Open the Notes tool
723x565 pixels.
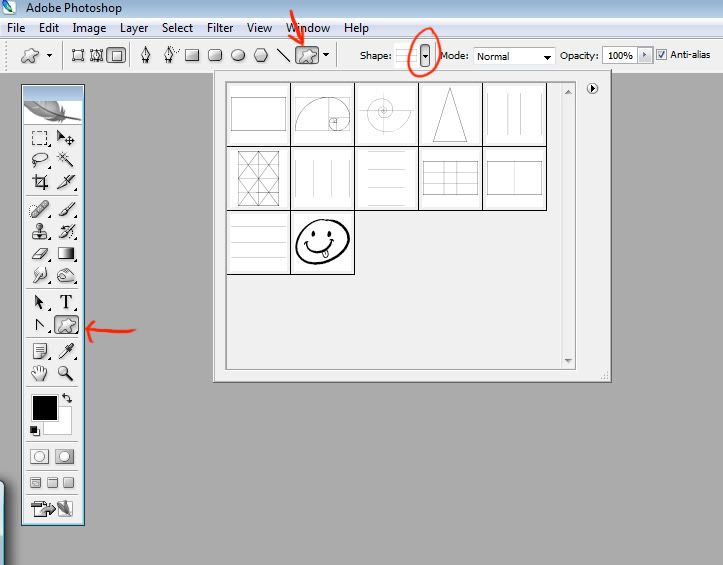point(40,351)
